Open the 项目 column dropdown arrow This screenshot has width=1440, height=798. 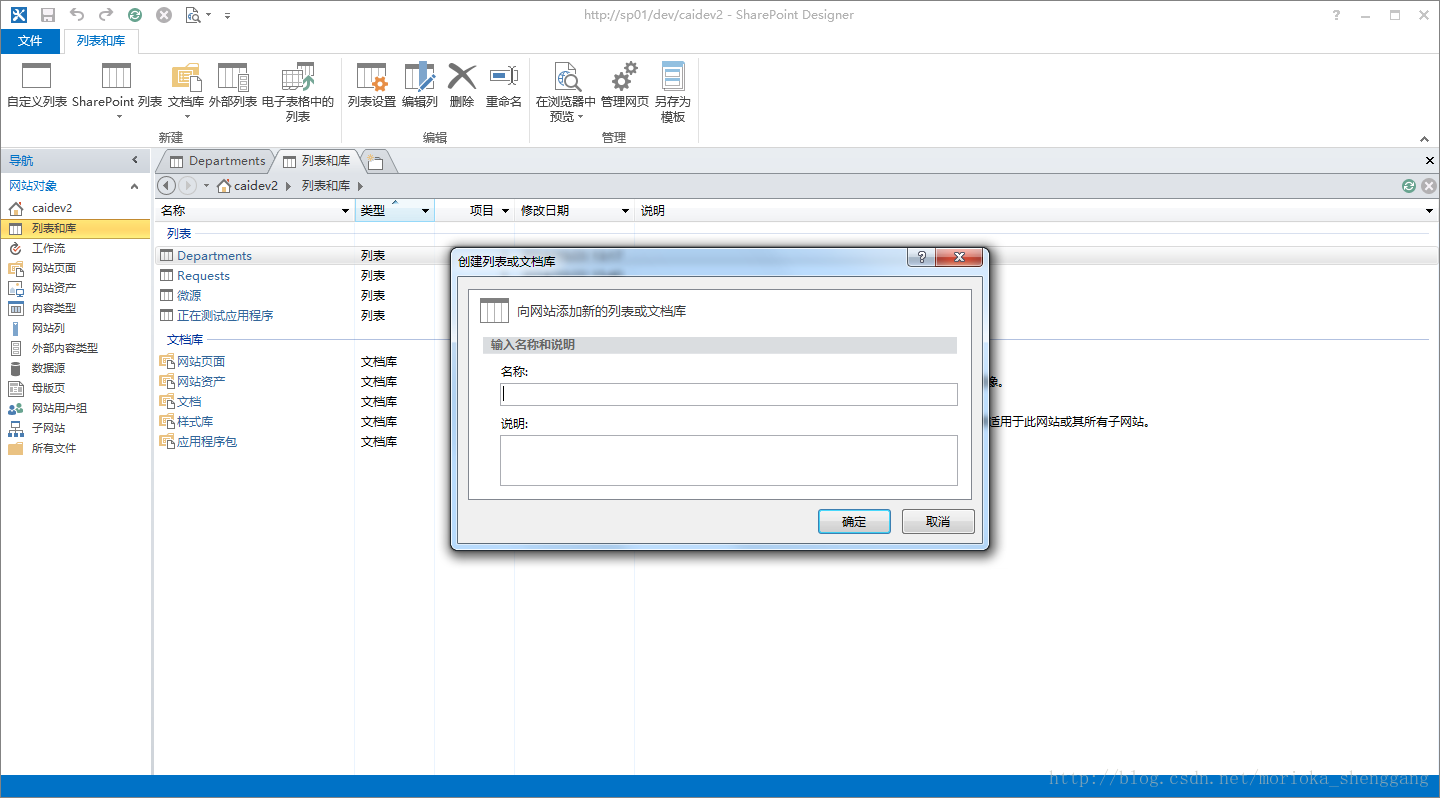click(506, 211)
